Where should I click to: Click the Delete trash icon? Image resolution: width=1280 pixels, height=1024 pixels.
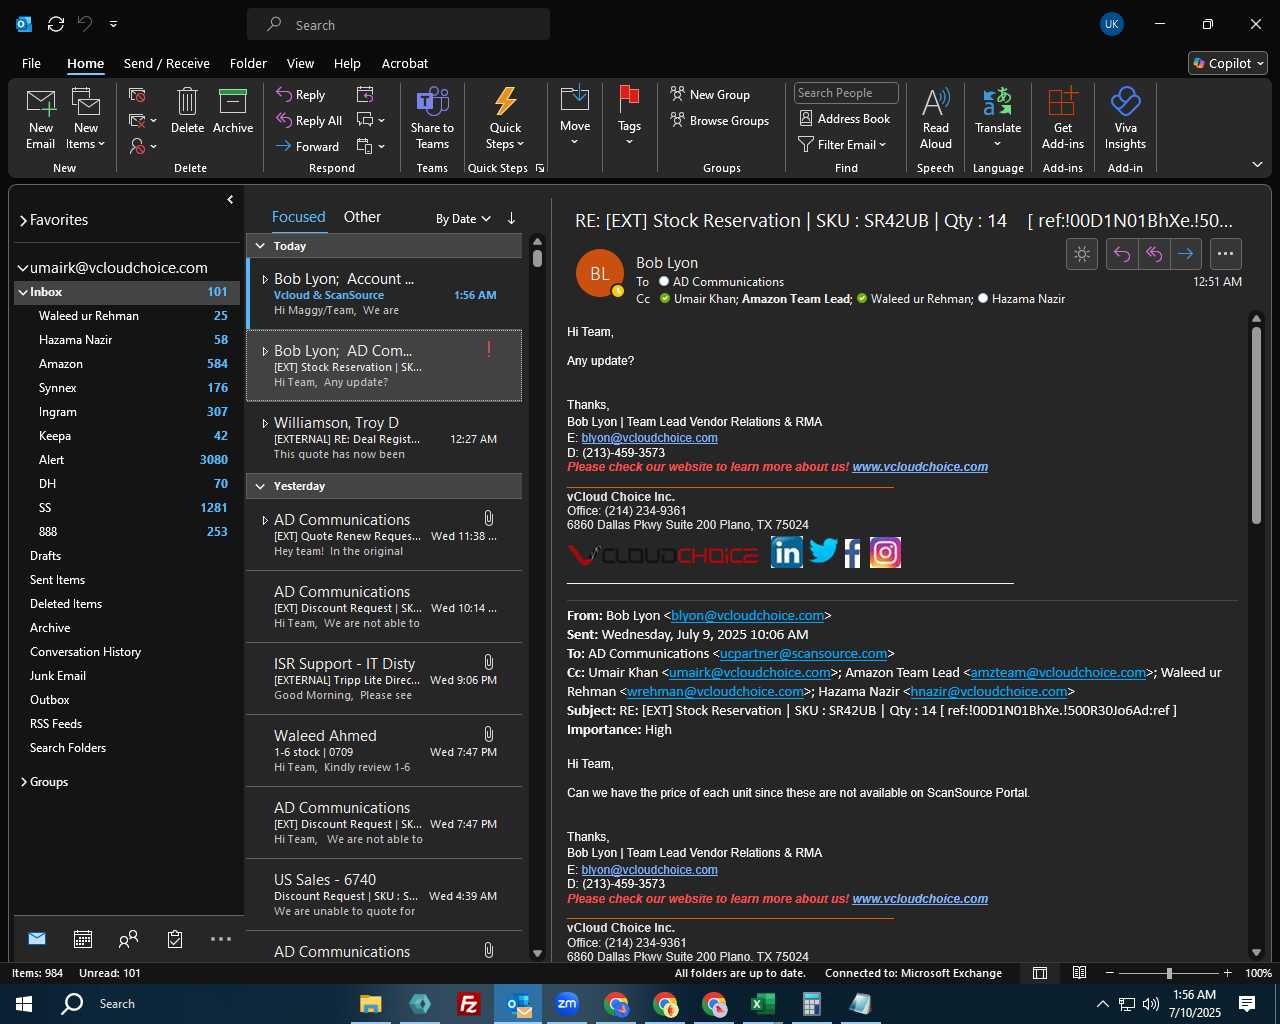pyautogui.click(x=187, y=101)
